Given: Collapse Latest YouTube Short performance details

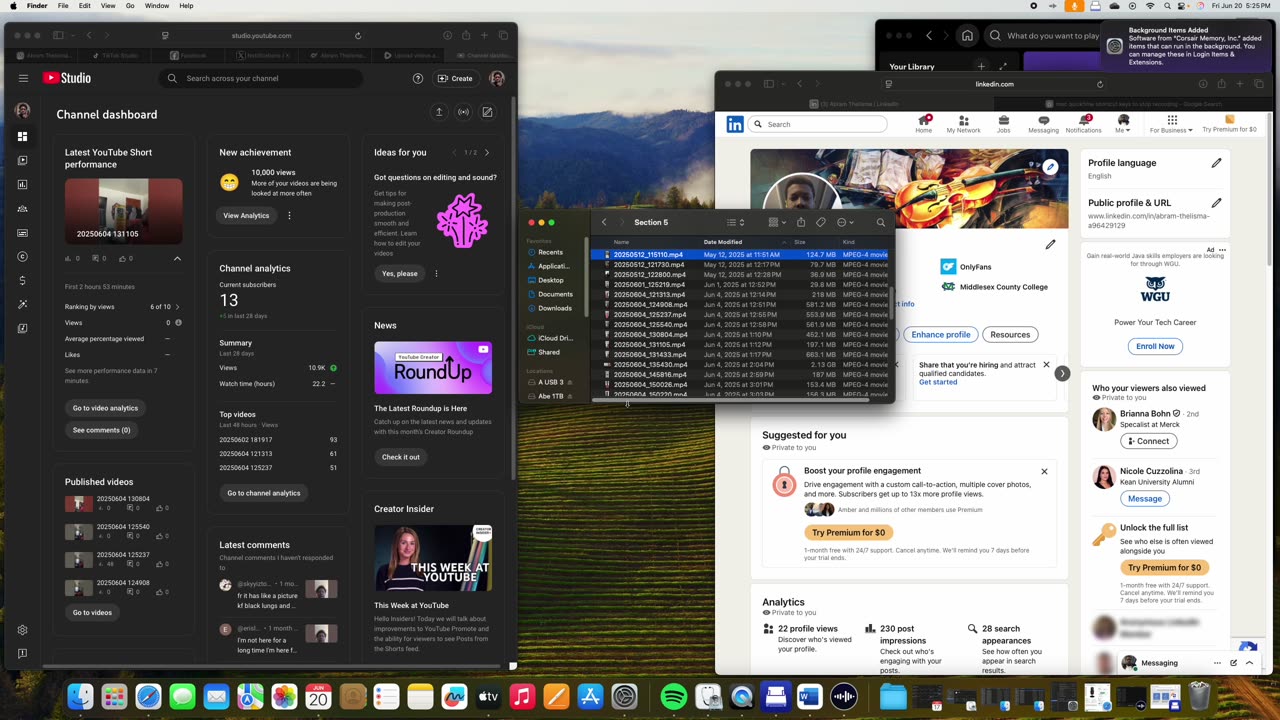Looking at the screenshot, I should [177, 259].
